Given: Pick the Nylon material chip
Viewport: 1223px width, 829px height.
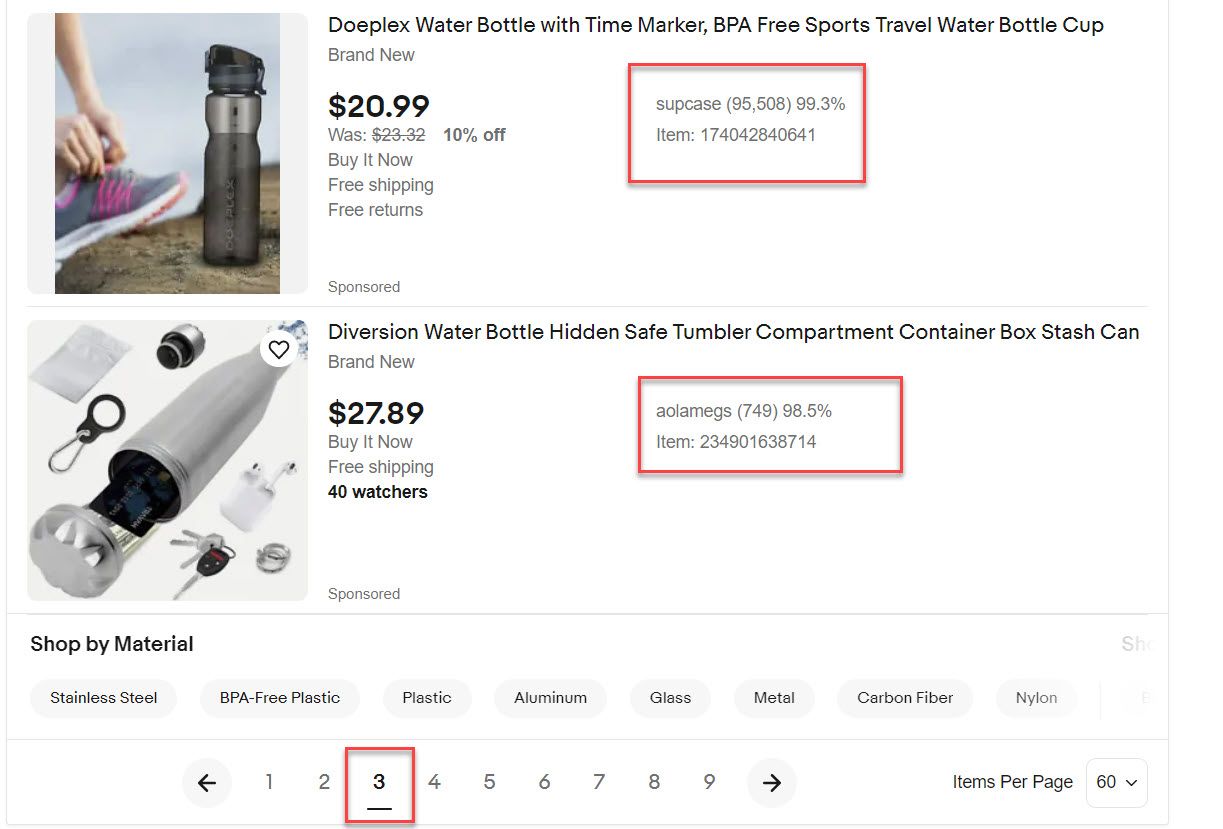Looking at the screenshot, I should point(1036,698).
